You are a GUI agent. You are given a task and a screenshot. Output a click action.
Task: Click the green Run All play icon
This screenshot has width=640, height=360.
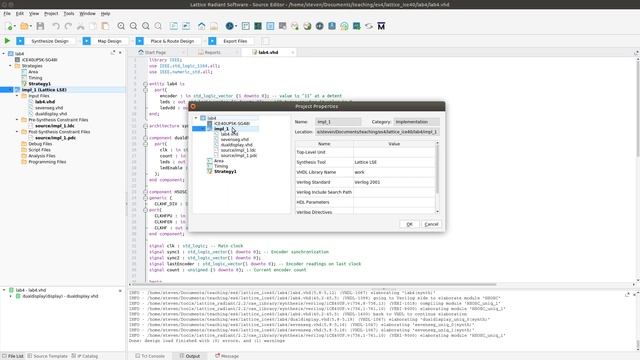tap(7, 41)
